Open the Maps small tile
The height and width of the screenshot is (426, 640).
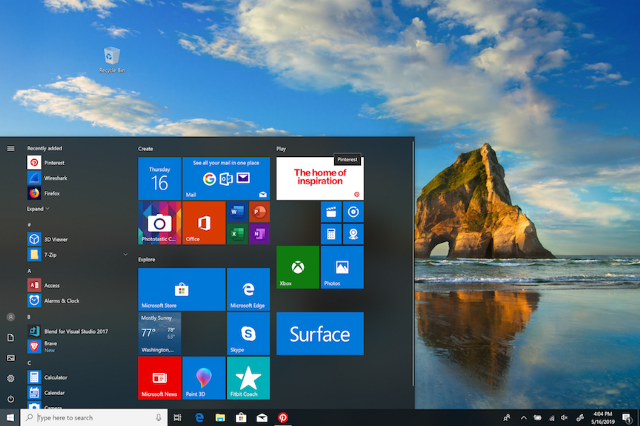pyautogui.click(x=353, y=234)
